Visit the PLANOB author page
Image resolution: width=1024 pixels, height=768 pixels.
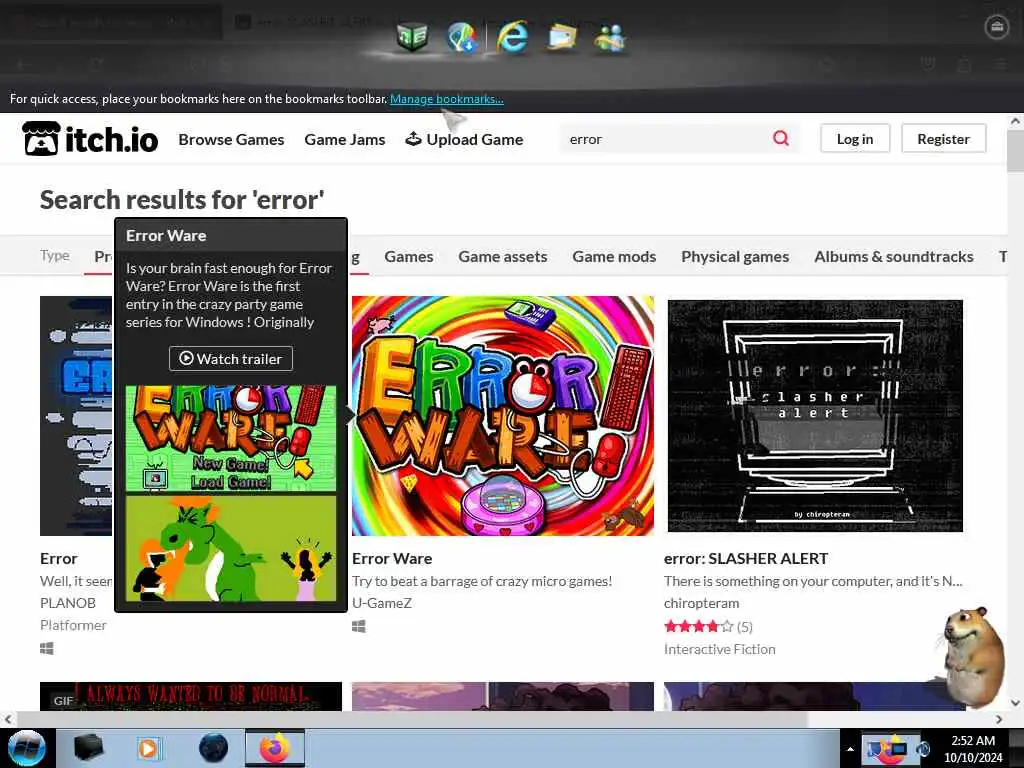tap(68, 603)
